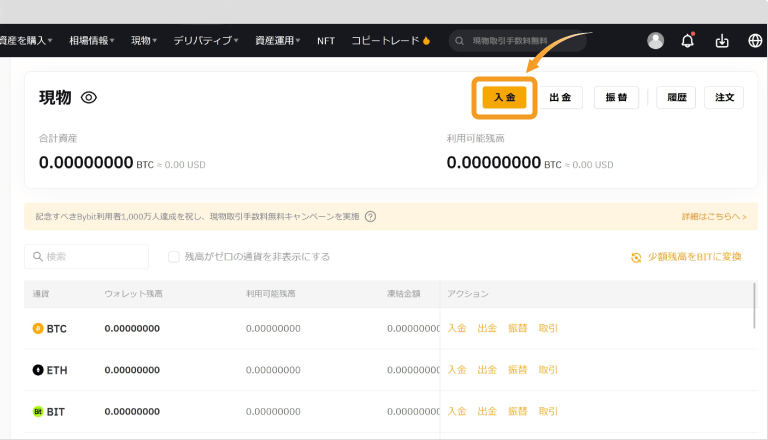This screenshot has height=440, width=768.
Task: Click 出金 in the ETH row
Action: coord(487,370)
